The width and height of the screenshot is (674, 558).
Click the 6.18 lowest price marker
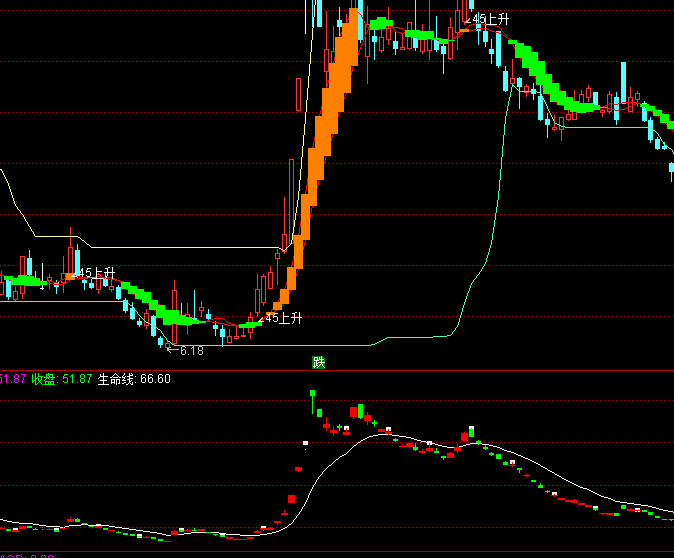click(190, 351)
